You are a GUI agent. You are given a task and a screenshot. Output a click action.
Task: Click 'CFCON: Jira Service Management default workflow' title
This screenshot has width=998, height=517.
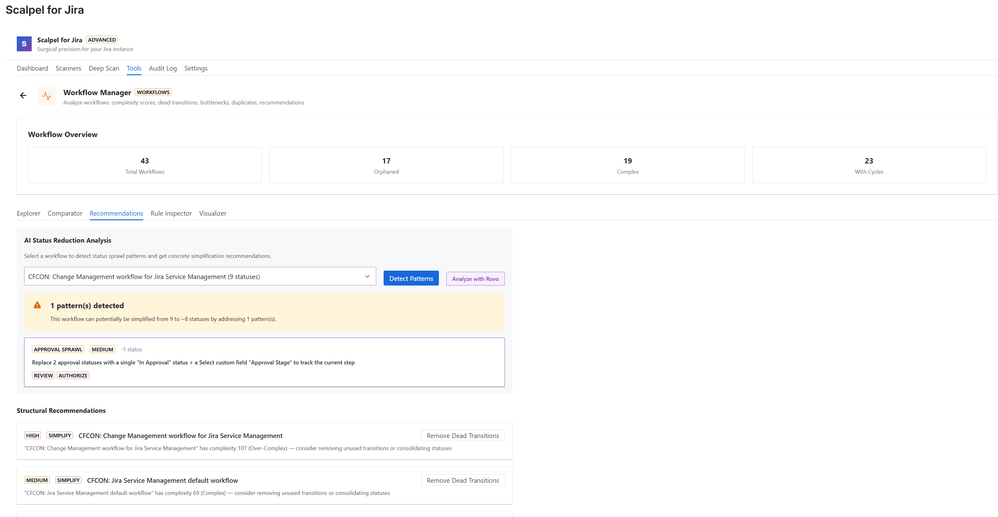[162, 480]
